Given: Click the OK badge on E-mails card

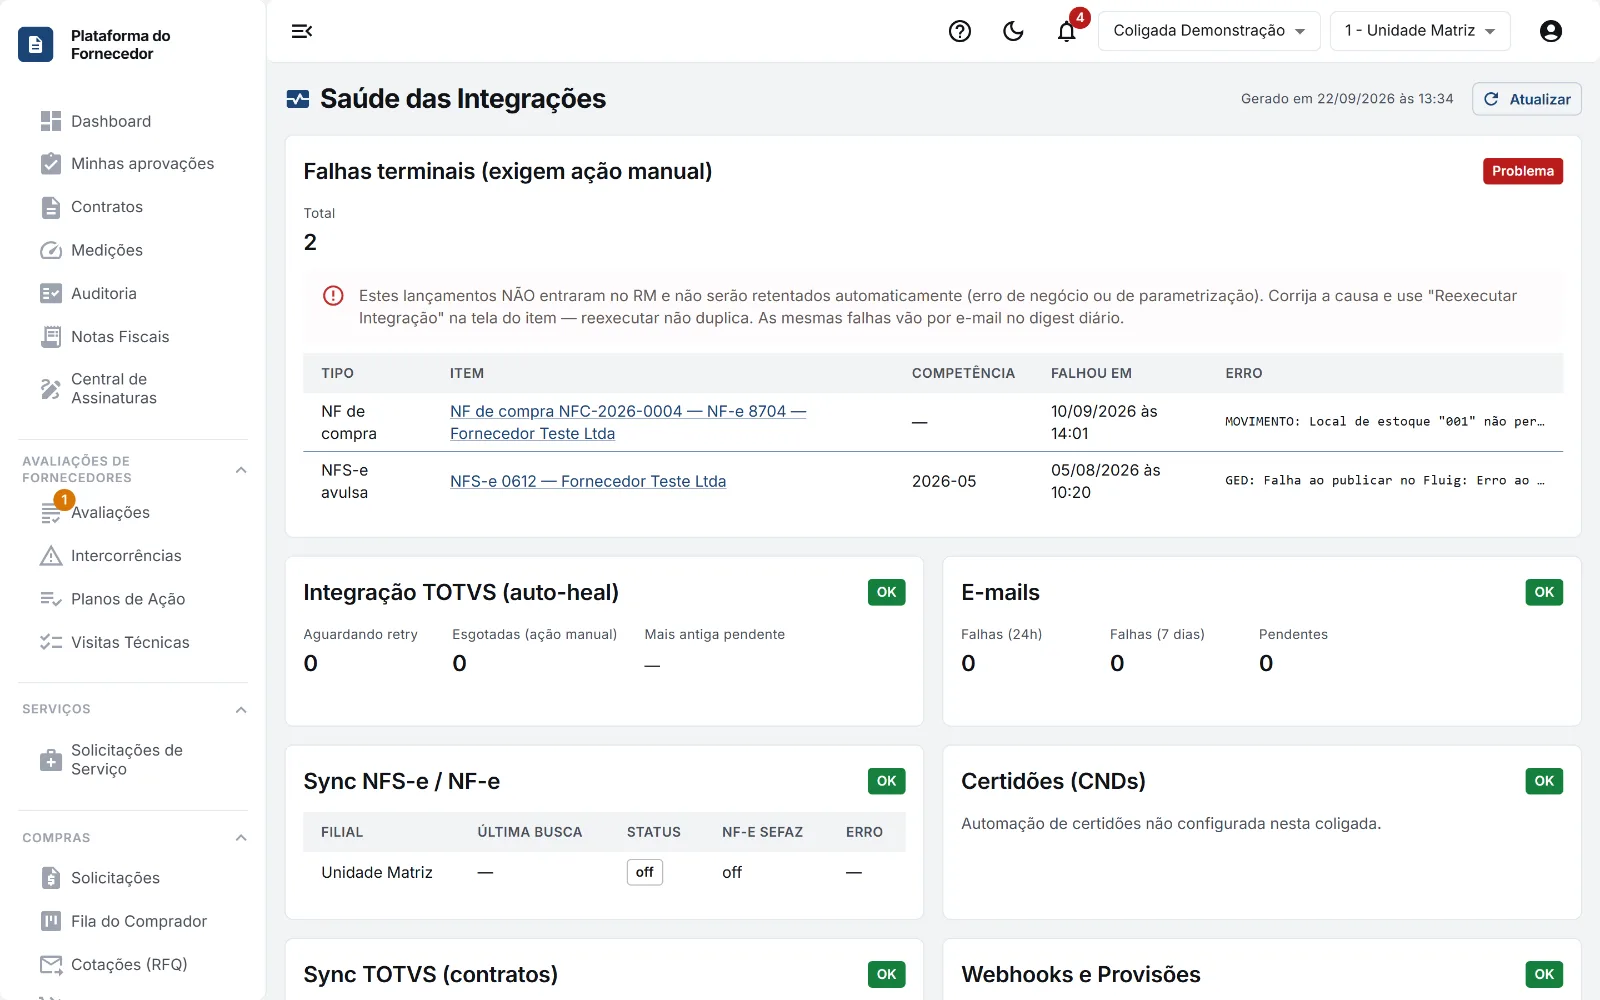Looking at the screenshot, I should 1544,592.
